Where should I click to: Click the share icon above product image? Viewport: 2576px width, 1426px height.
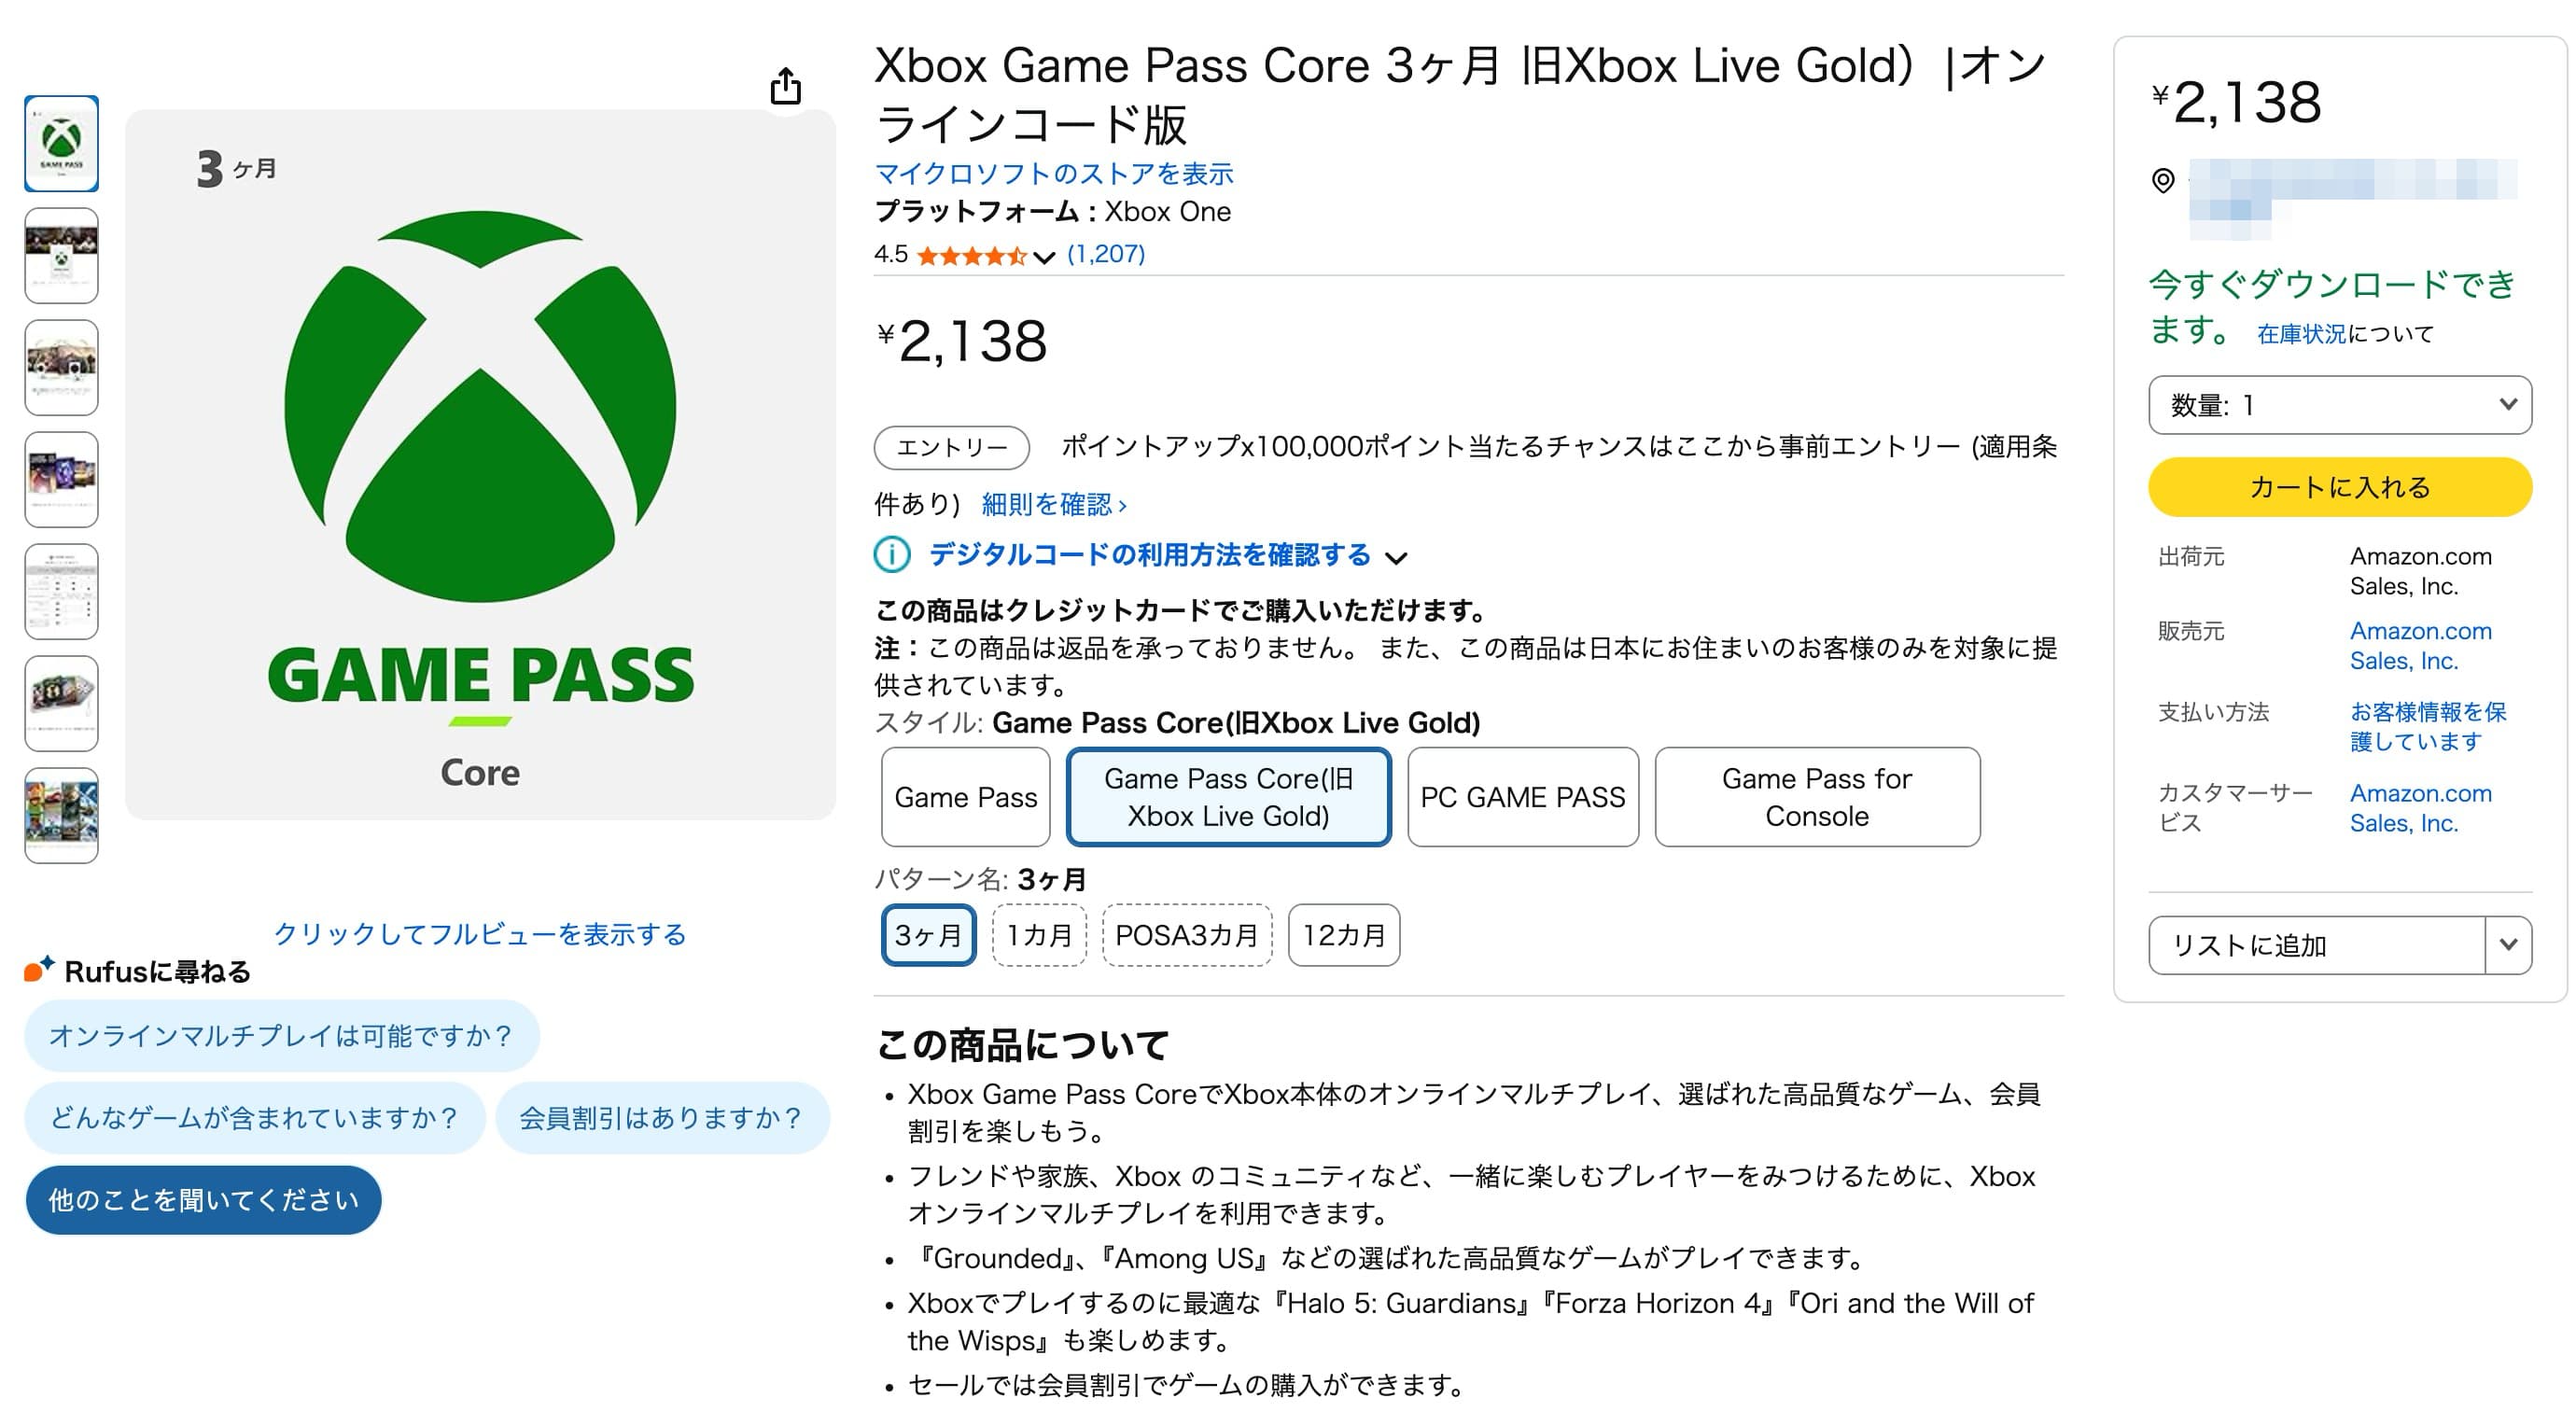click(x=785, y=86)
